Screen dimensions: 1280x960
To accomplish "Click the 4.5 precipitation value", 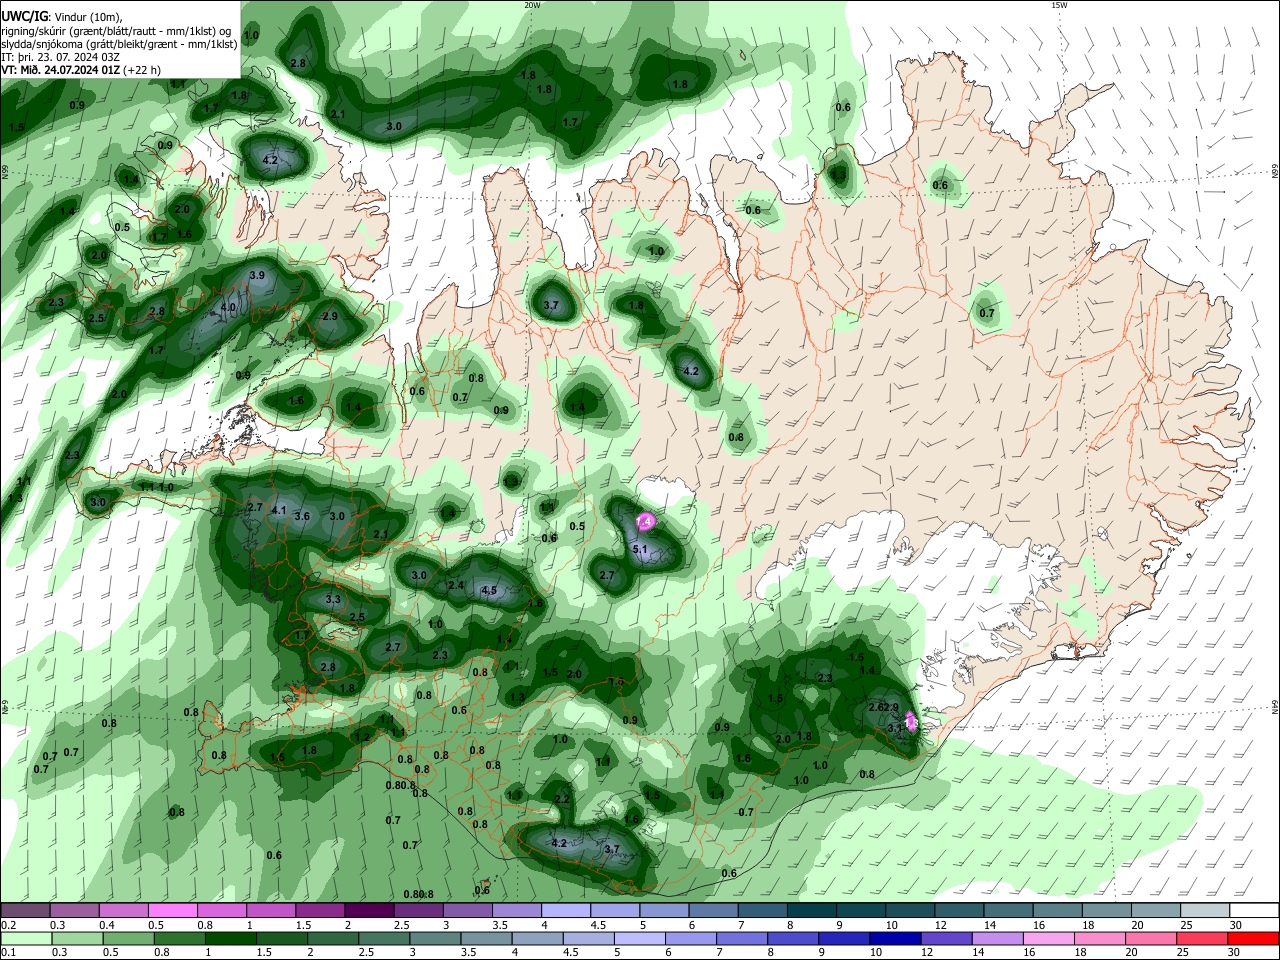I will pos(489,591).
